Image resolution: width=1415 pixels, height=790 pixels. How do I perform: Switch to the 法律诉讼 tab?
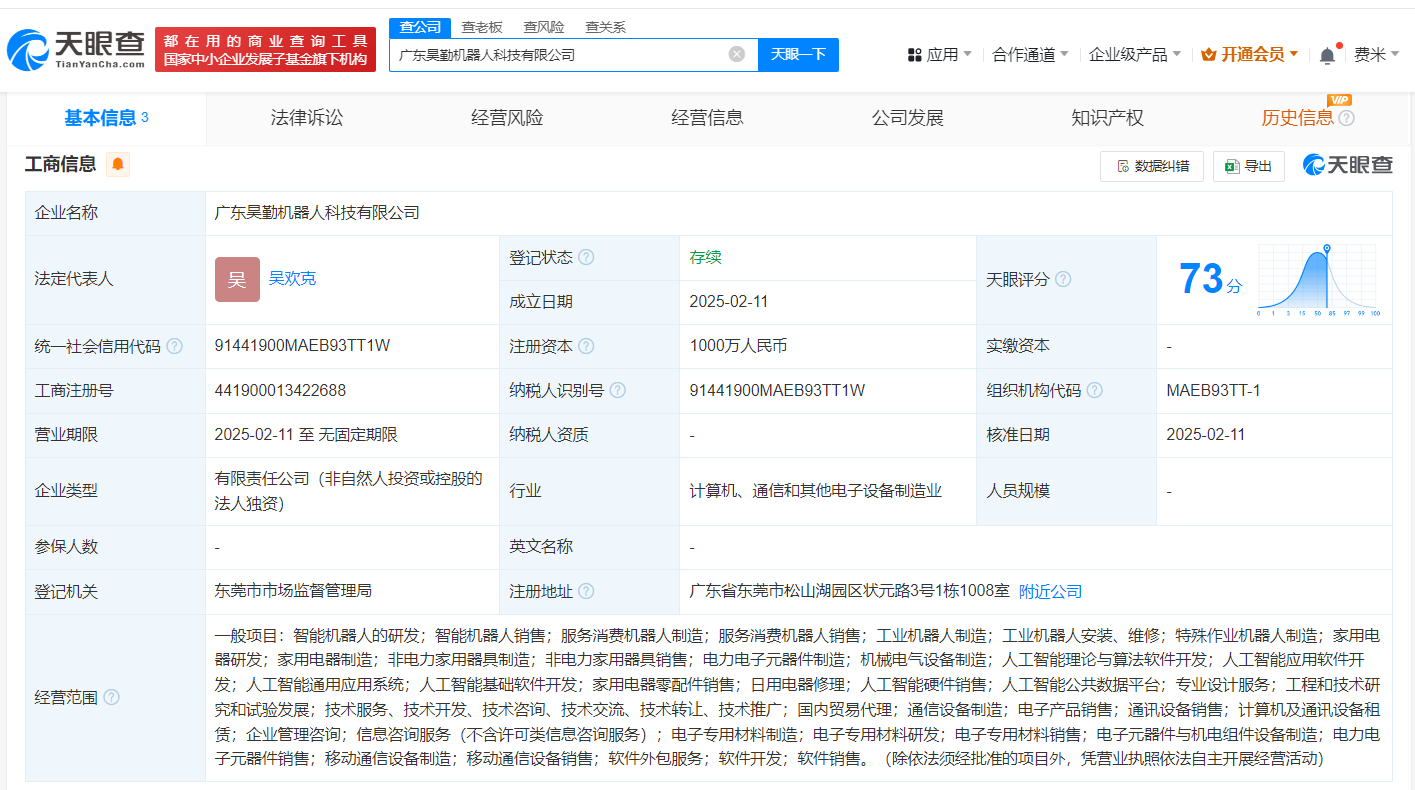coord(307,118)
